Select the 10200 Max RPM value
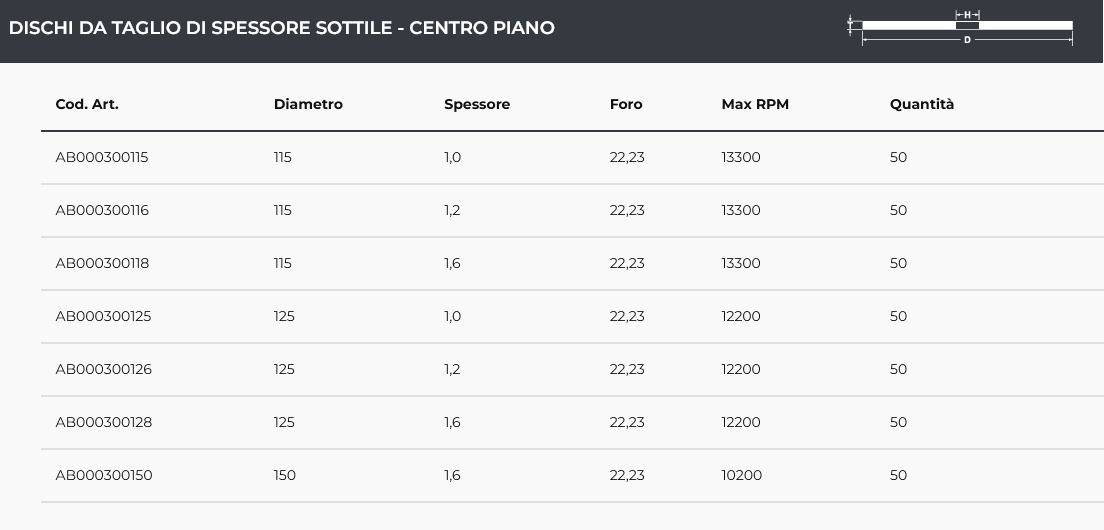The width and height of the screenshot is (1104, 530). tap(741, 476)
